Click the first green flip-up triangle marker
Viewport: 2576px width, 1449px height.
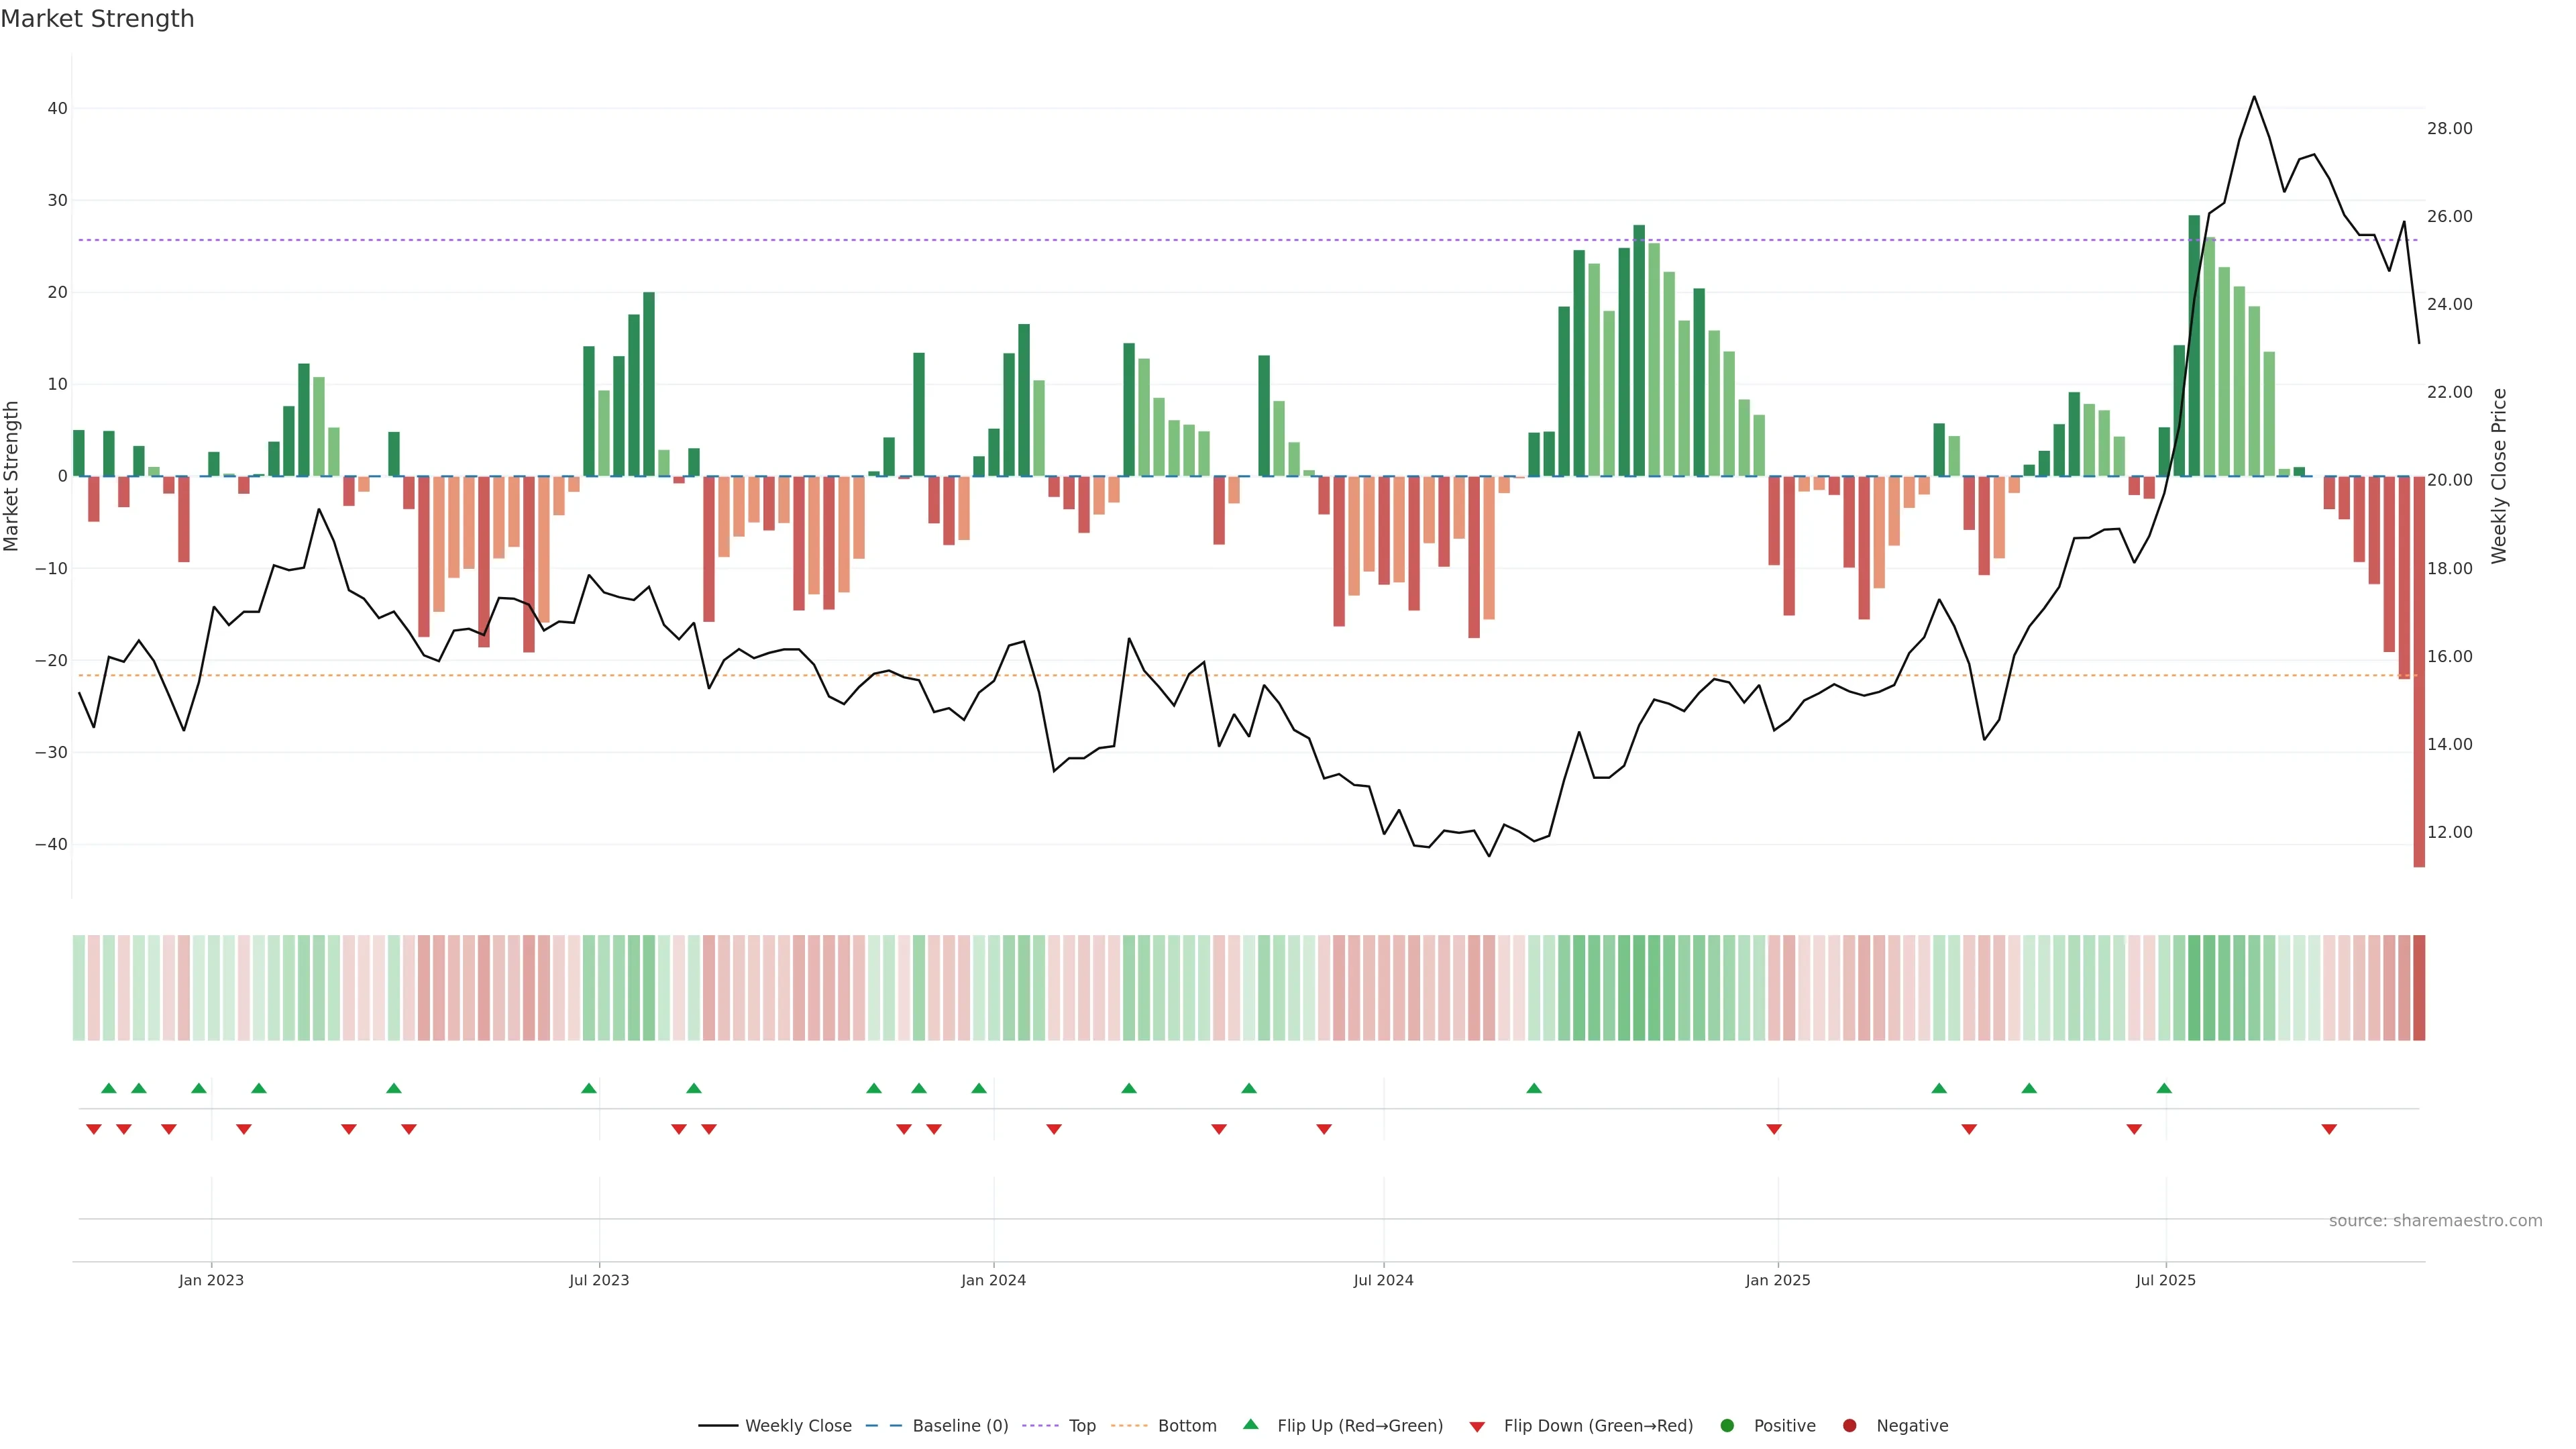[109, 1088]
